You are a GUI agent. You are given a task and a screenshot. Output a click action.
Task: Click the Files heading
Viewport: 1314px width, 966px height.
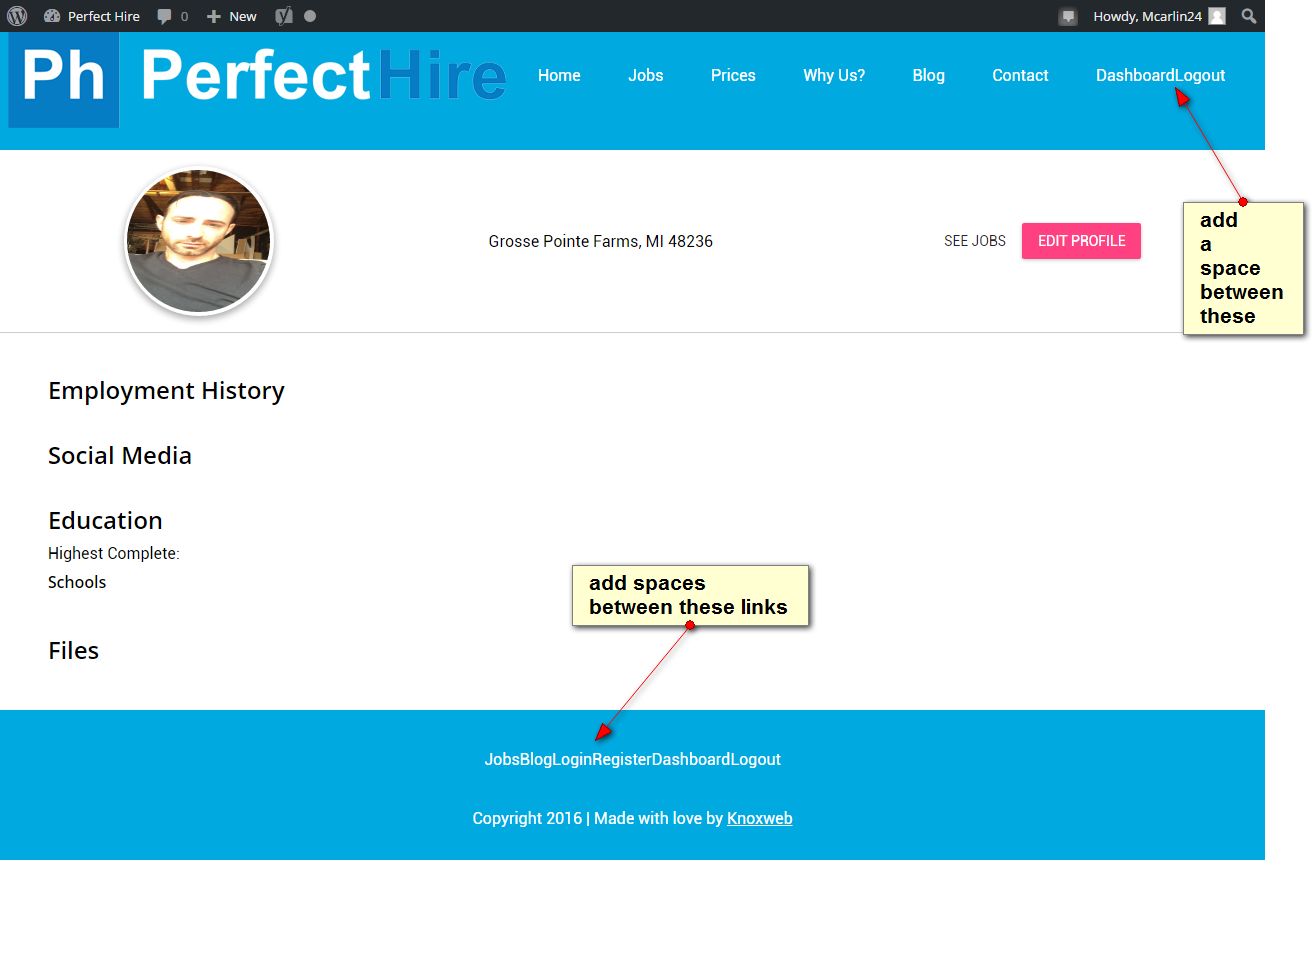[74, 651]
